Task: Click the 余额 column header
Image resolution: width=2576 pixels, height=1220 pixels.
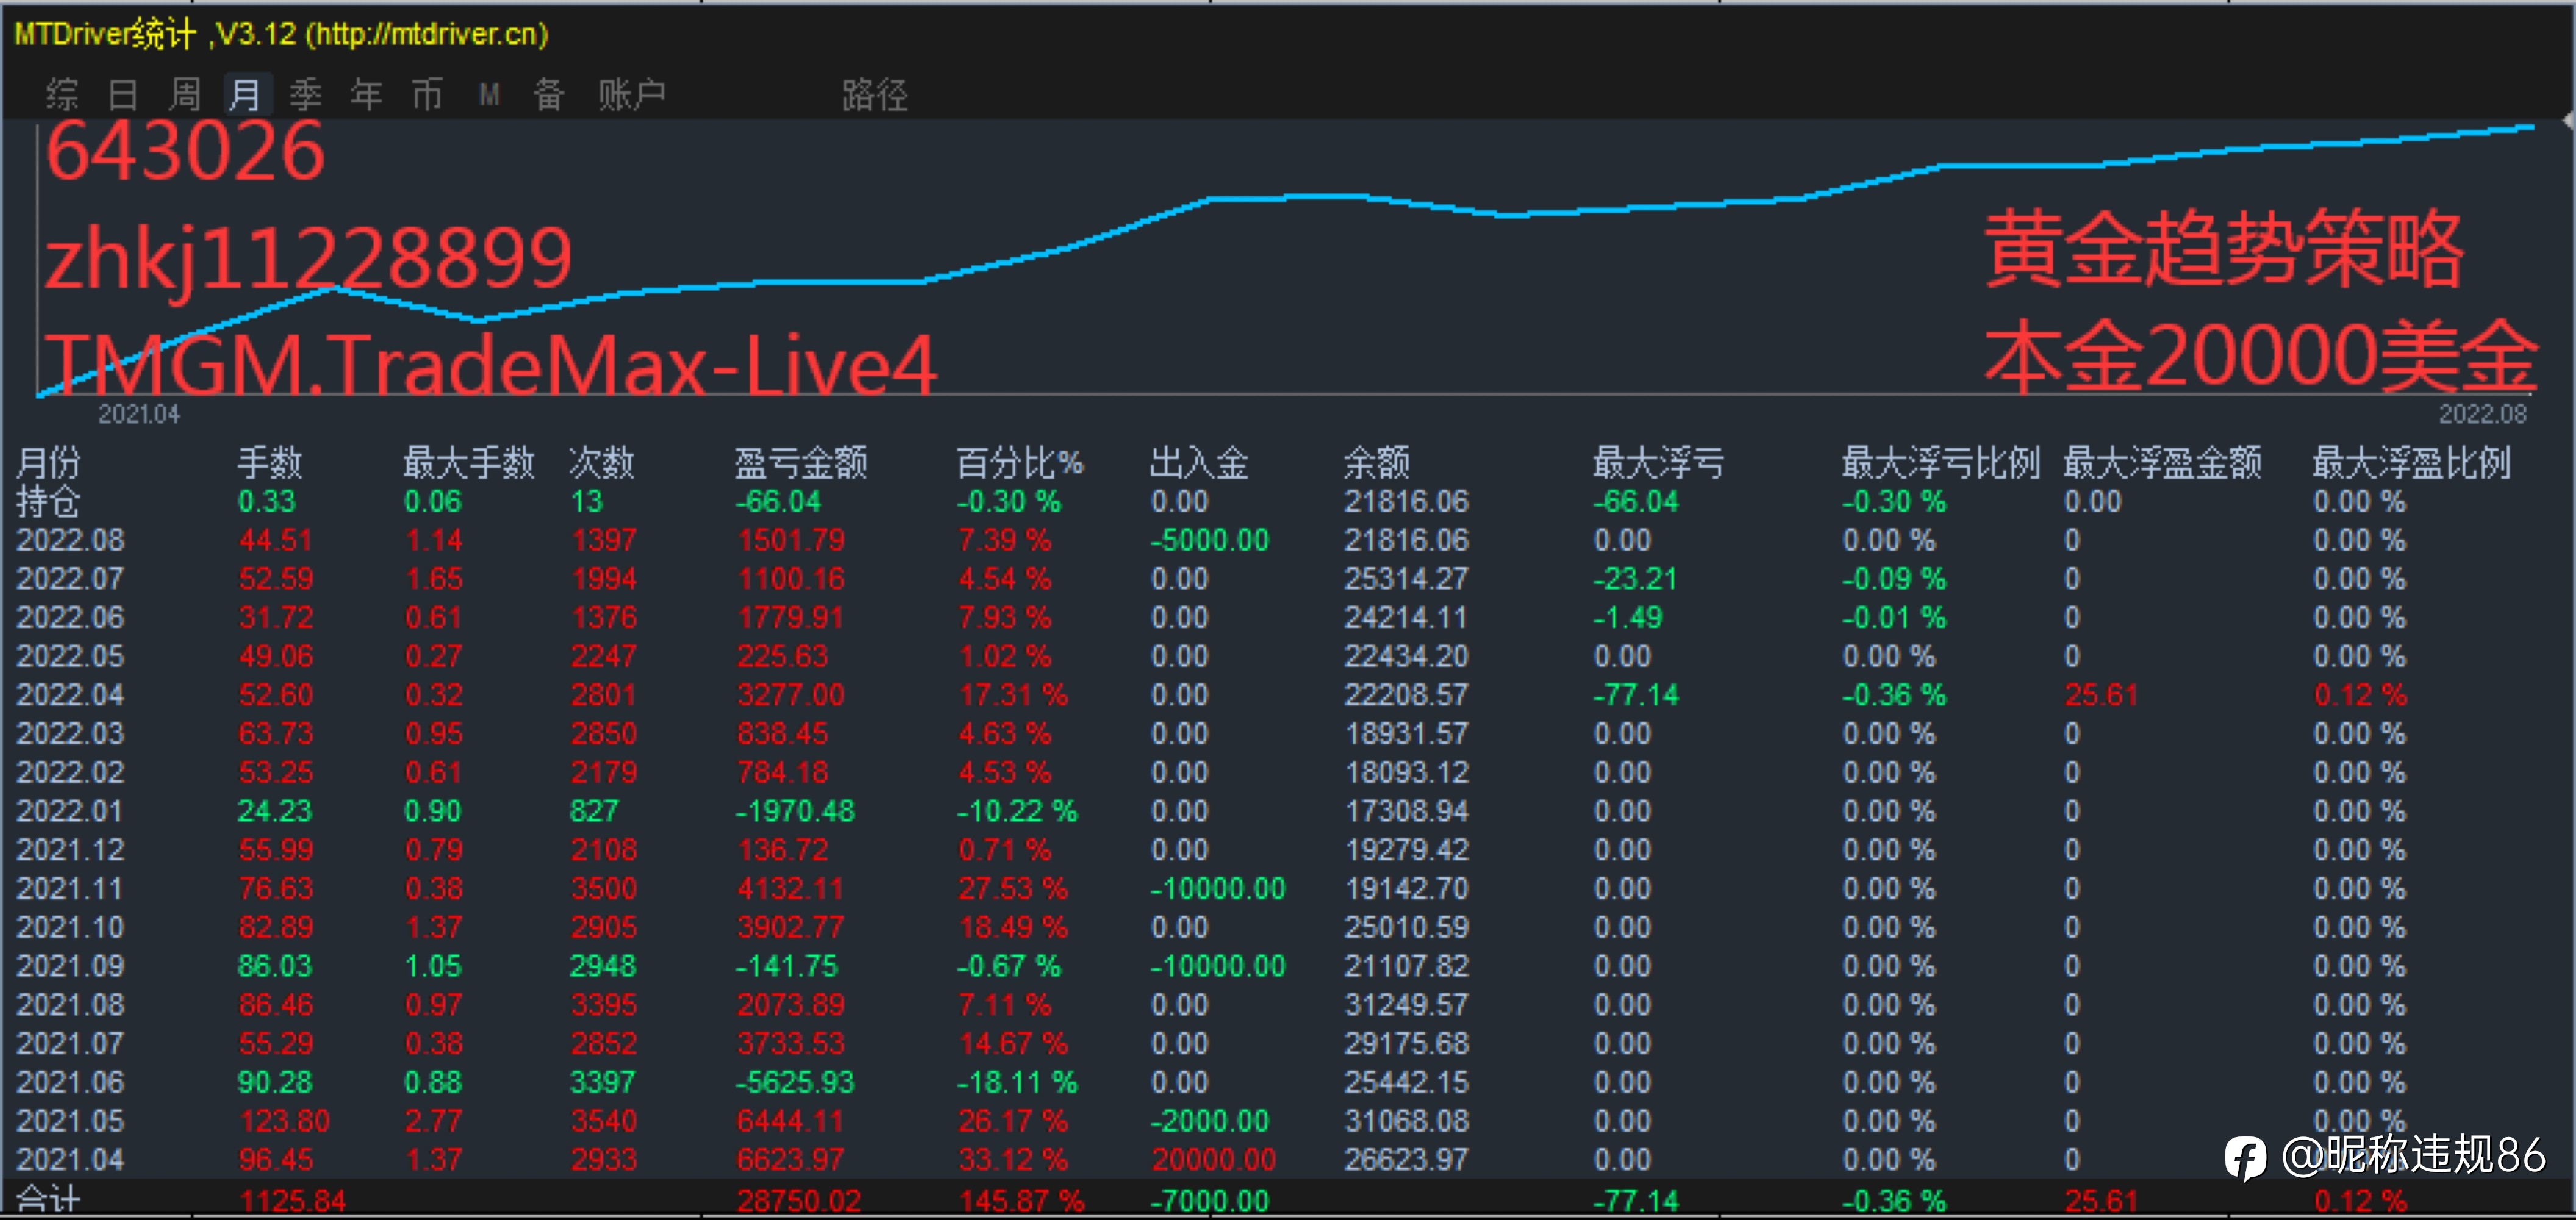Action: 1377,463
